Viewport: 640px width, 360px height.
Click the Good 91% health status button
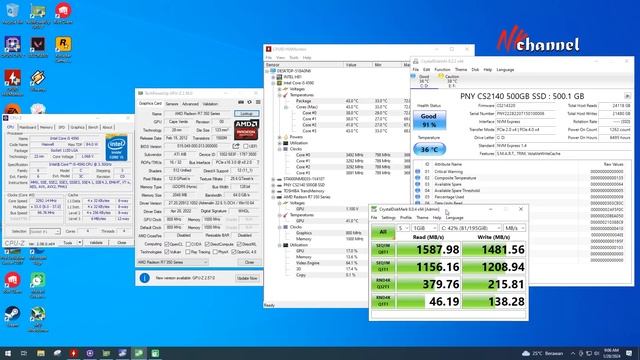(x=429, y=120)
